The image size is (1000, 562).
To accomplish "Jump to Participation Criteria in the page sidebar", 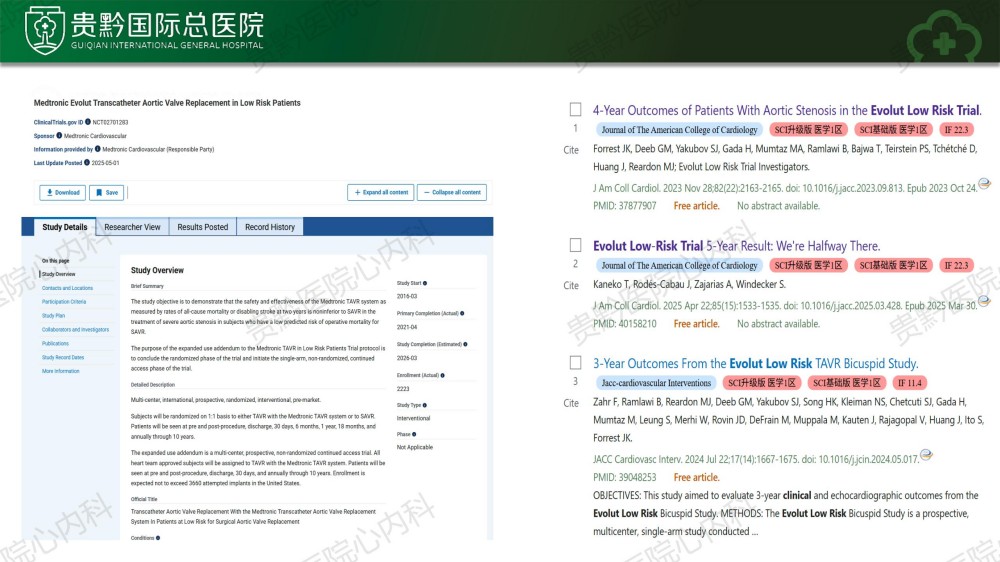I will (x=64, y=301).
